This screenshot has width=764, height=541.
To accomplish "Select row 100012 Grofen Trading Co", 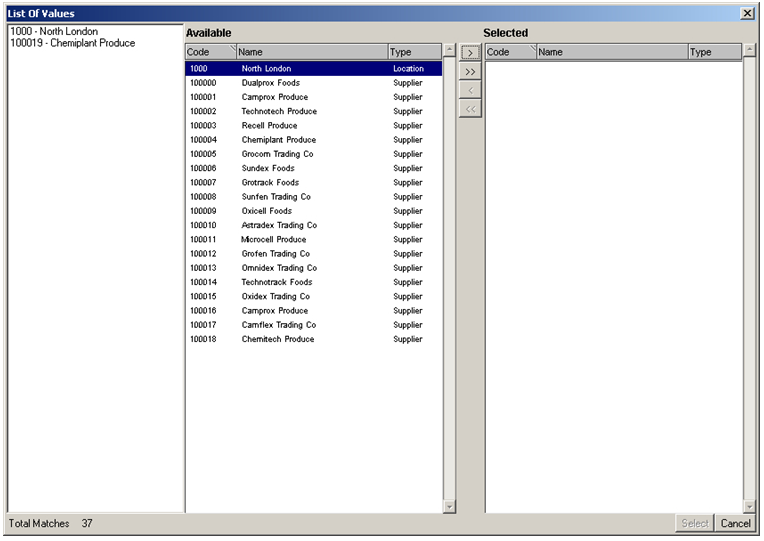I will click(x=314, y=253).
